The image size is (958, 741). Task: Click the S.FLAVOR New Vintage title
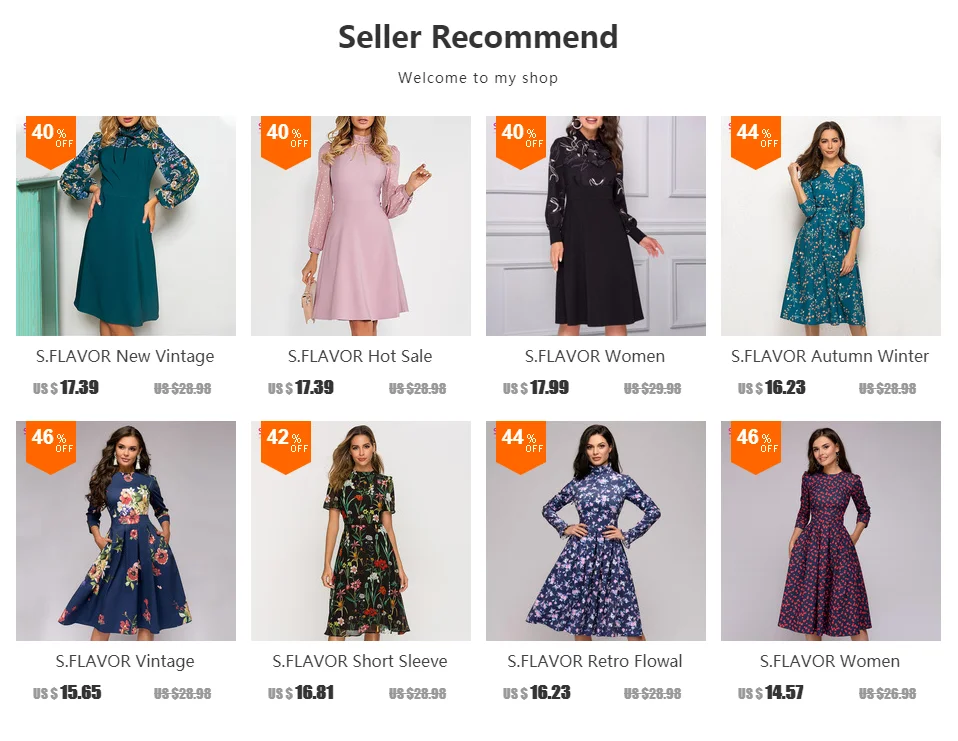pos(125,356)
